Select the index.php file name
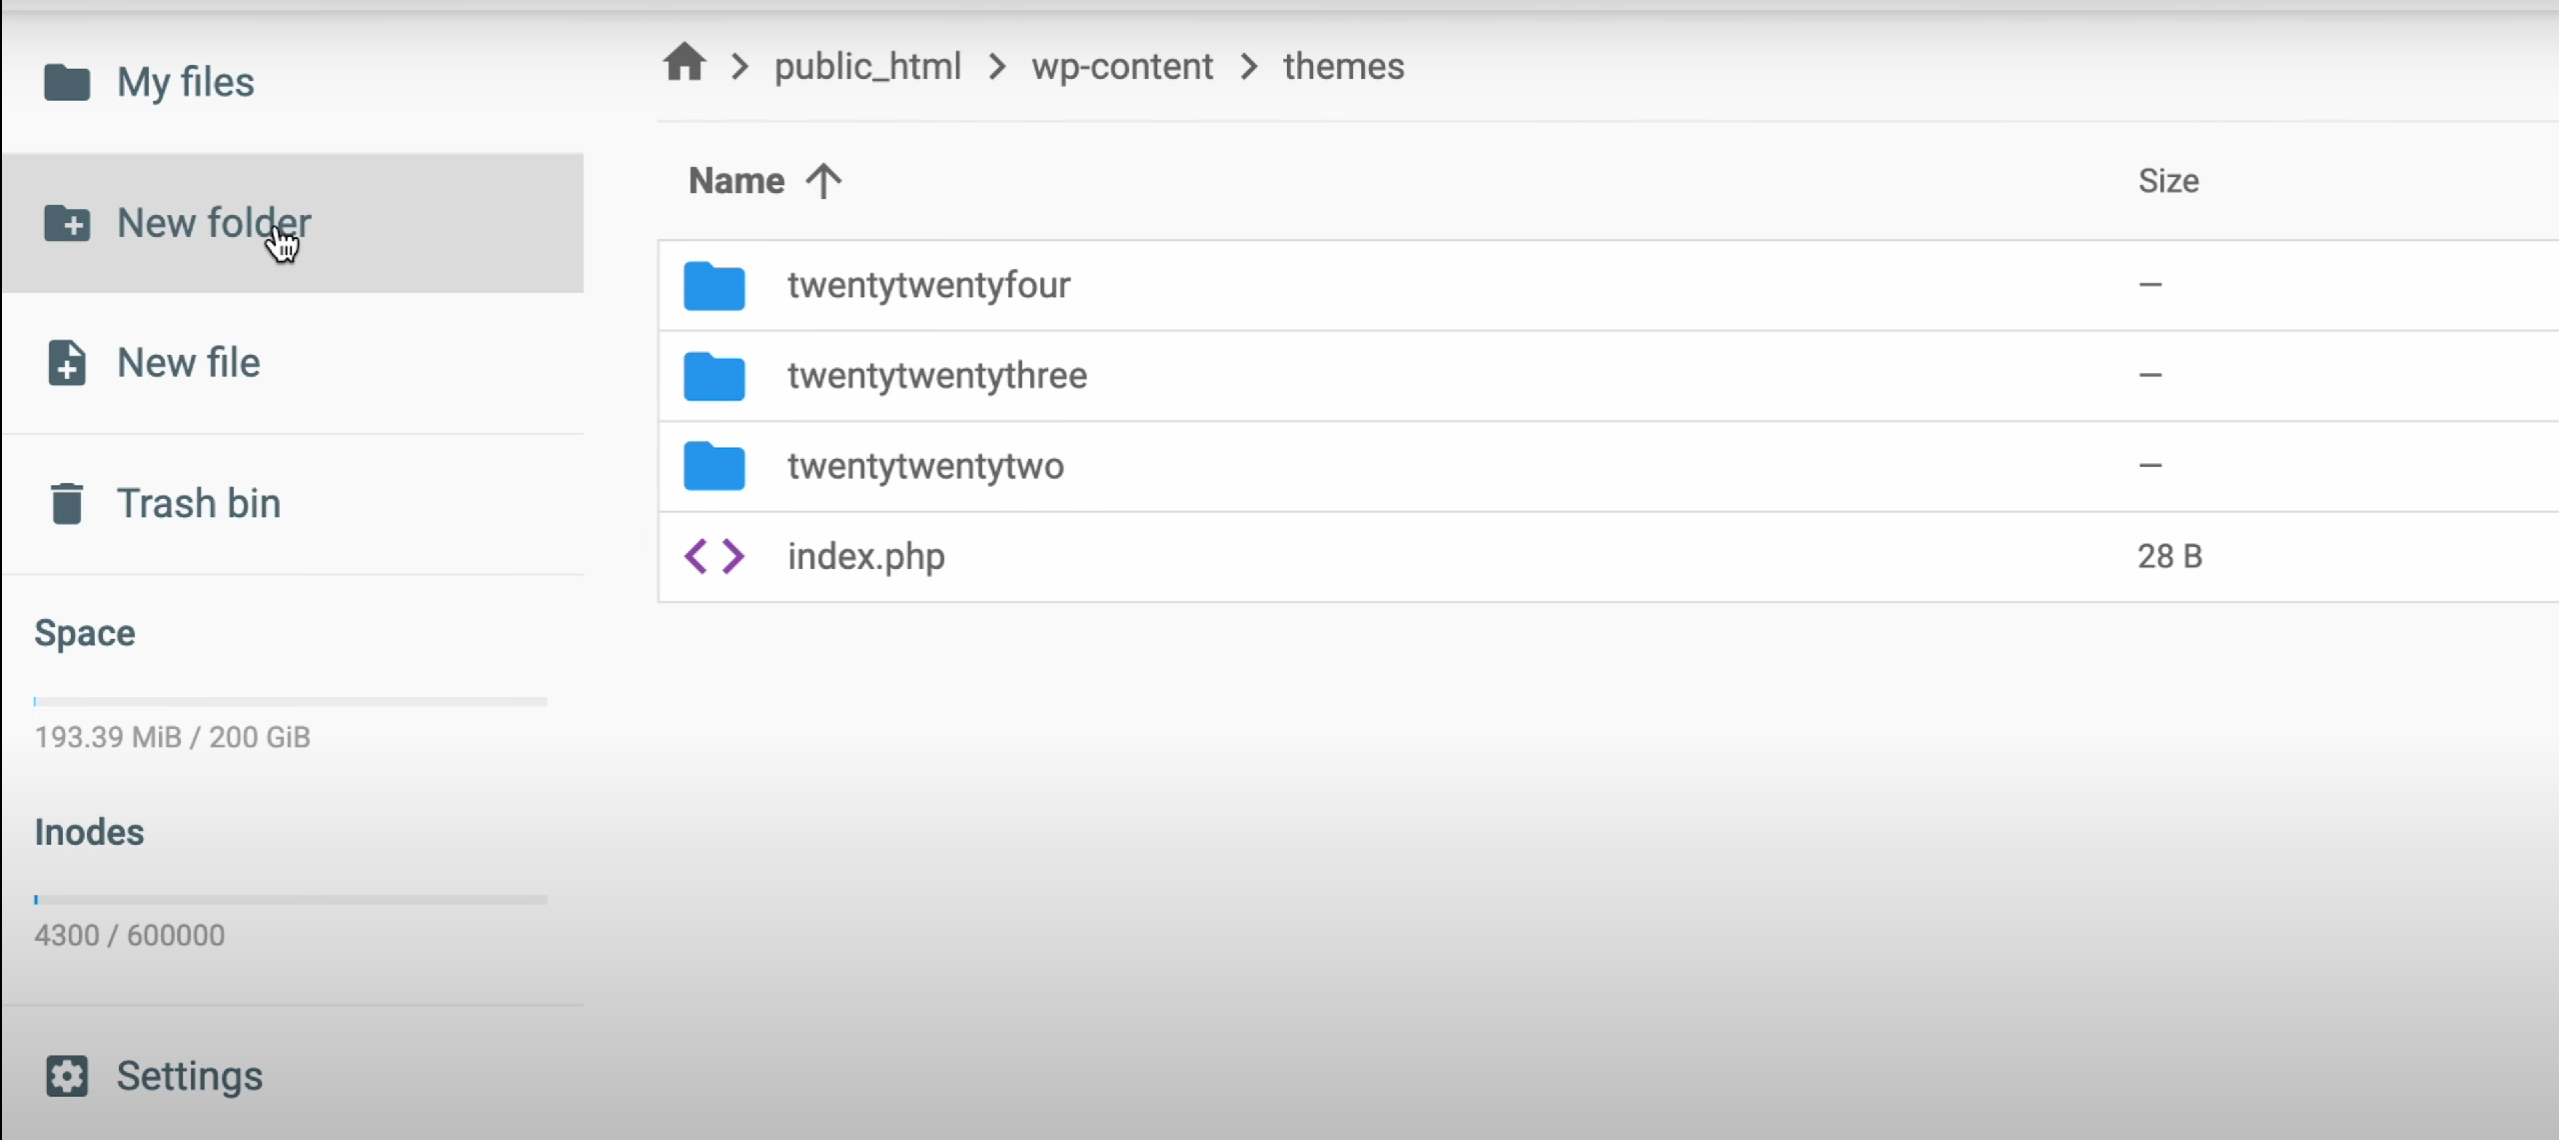2559x1140 pixels. 866,556
